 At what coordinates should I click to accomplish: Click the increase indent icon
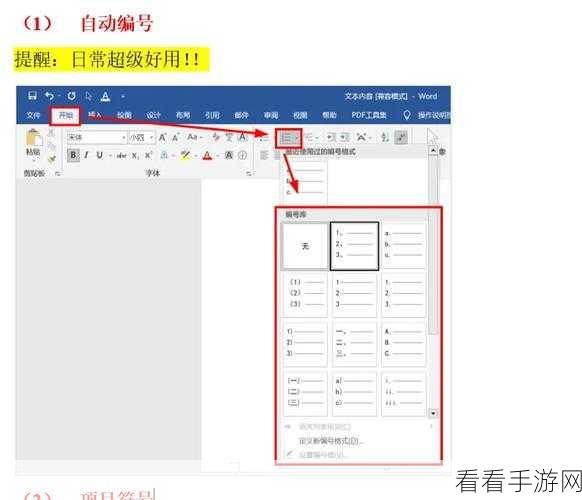[345, 137]
